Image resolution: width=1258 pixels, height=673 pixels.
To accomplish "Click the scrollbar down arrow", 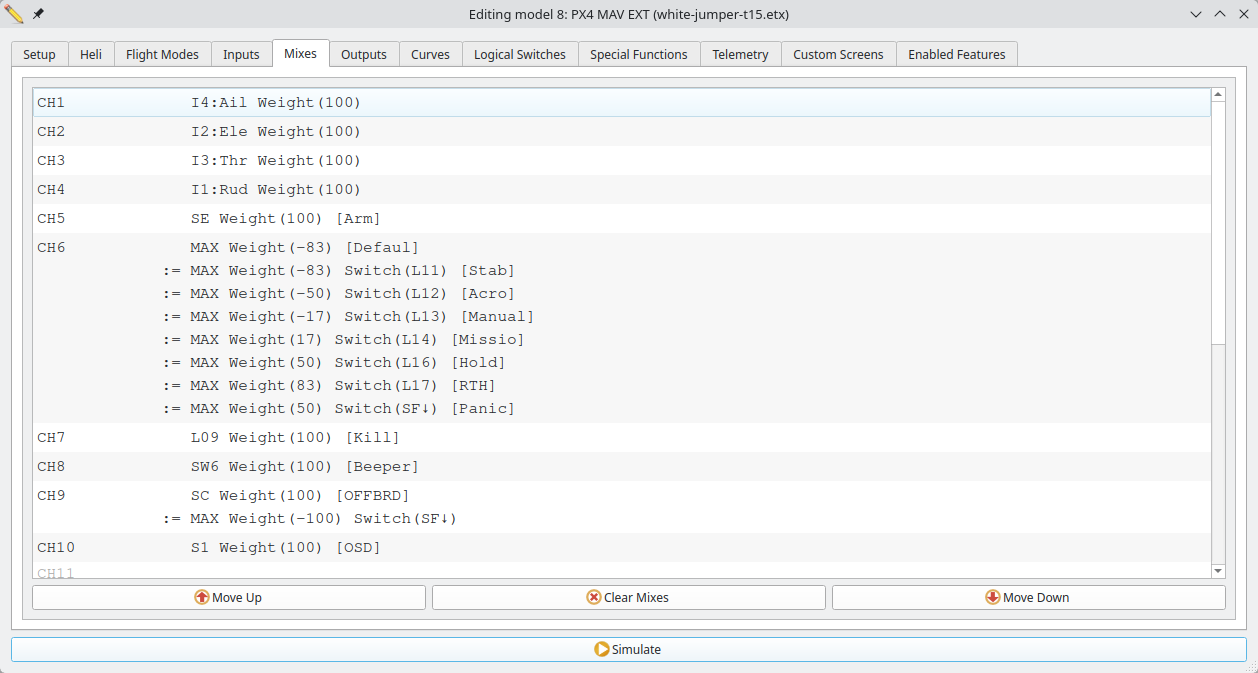I will pyautogui.click(x=1218, y=570).
